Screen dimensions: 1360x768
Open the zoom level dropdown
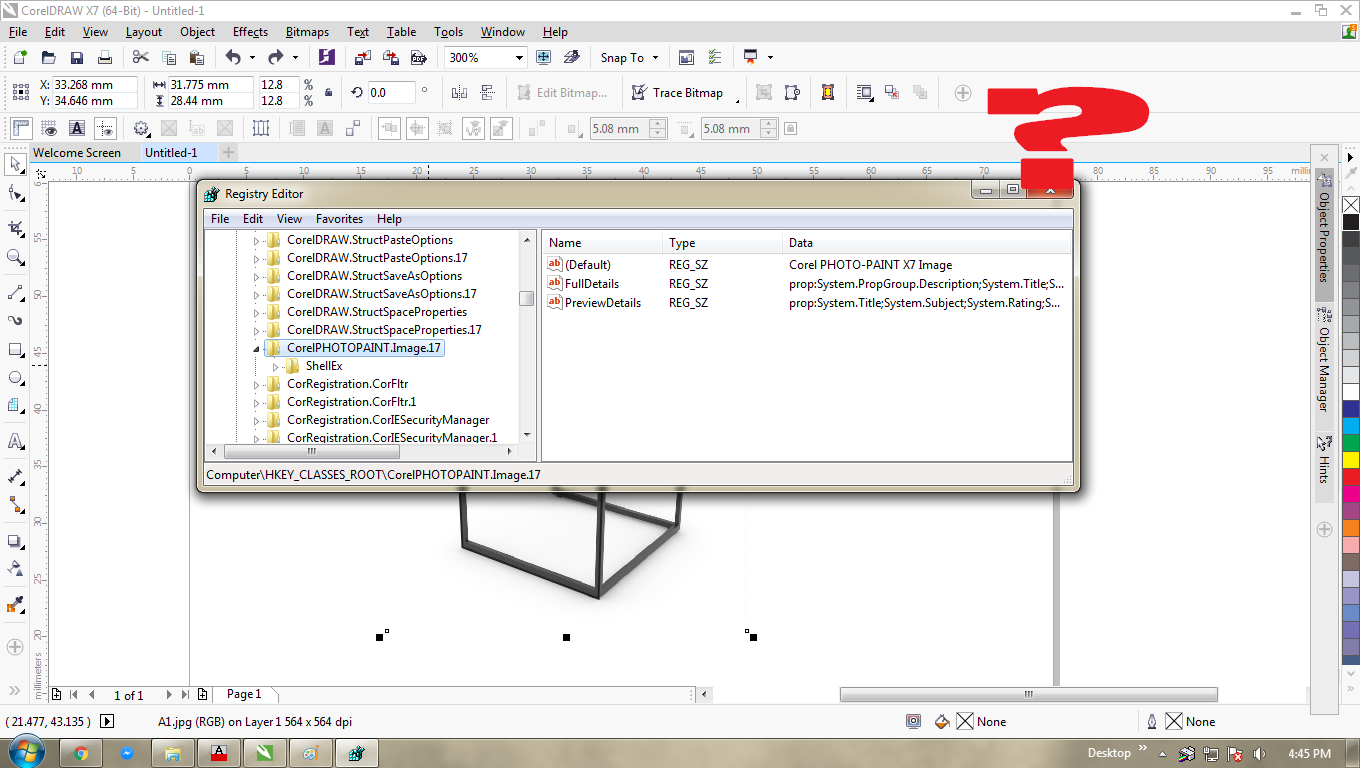coord(519,57)
